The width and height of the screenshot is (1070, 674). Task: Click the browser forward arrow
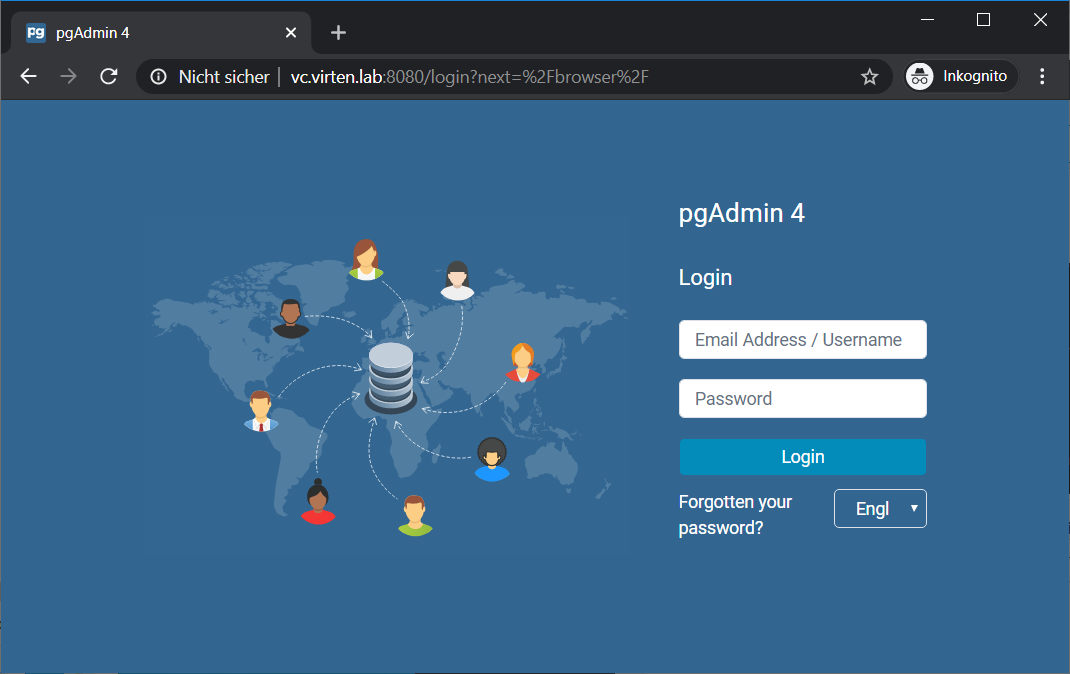(68, 76)
